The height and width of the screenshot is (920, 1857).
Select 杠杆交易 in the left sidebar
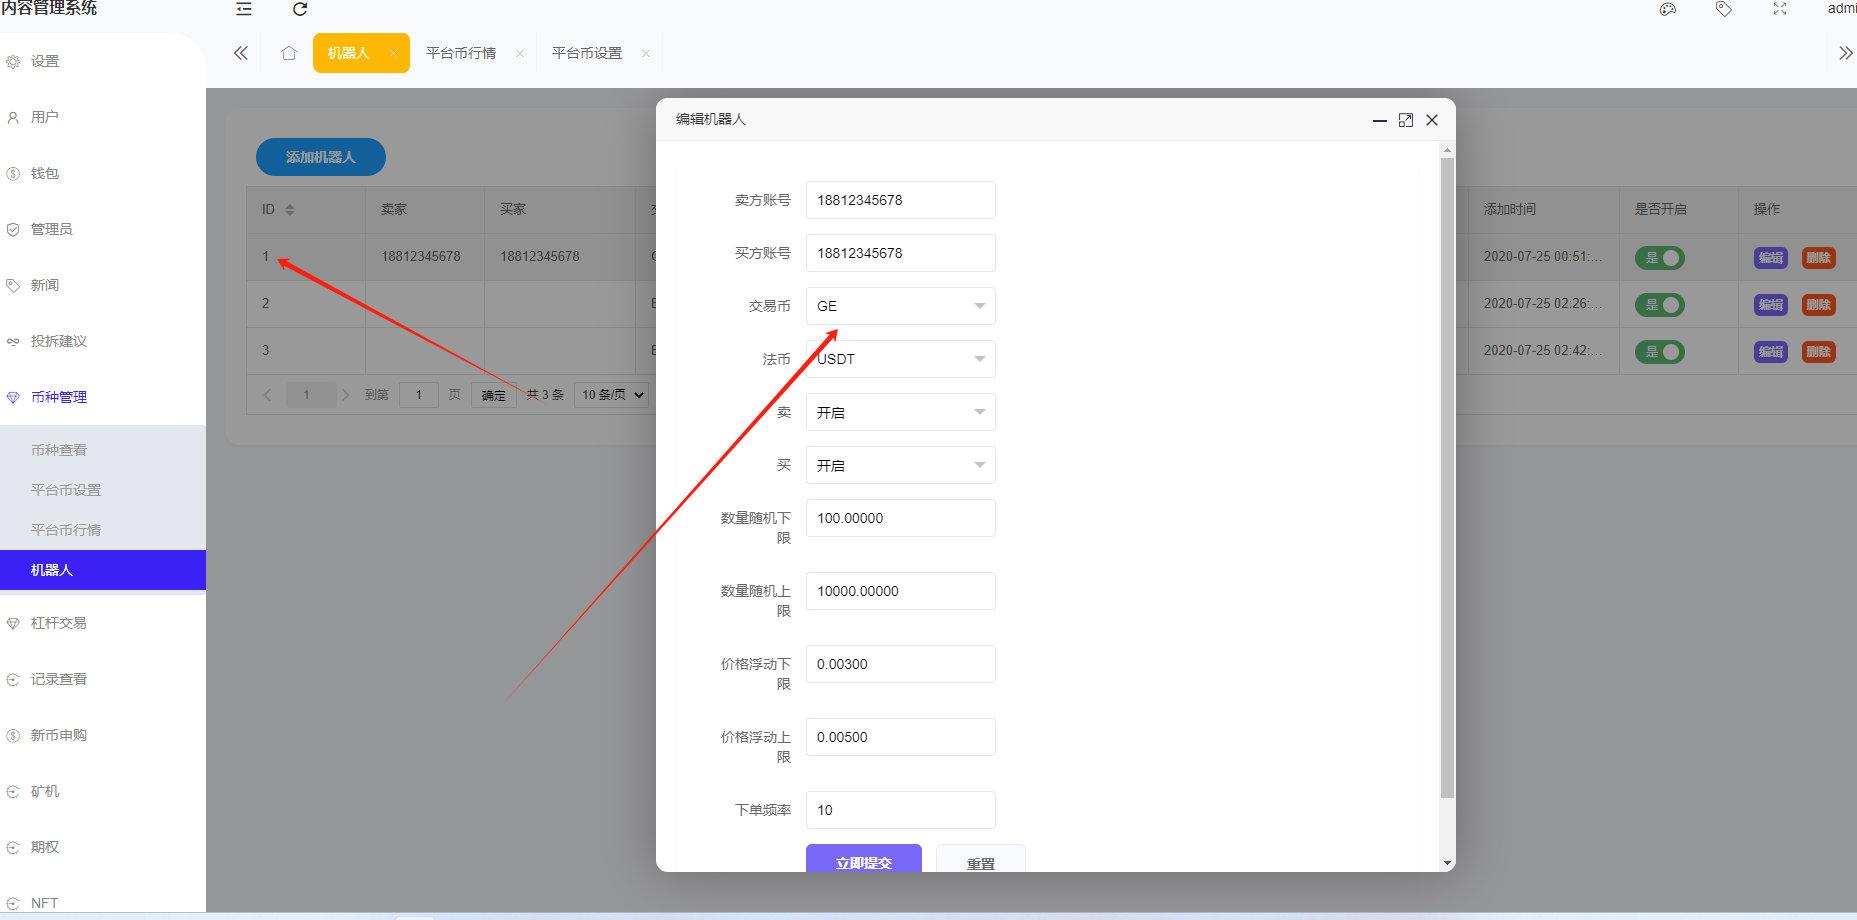[57, 622]
